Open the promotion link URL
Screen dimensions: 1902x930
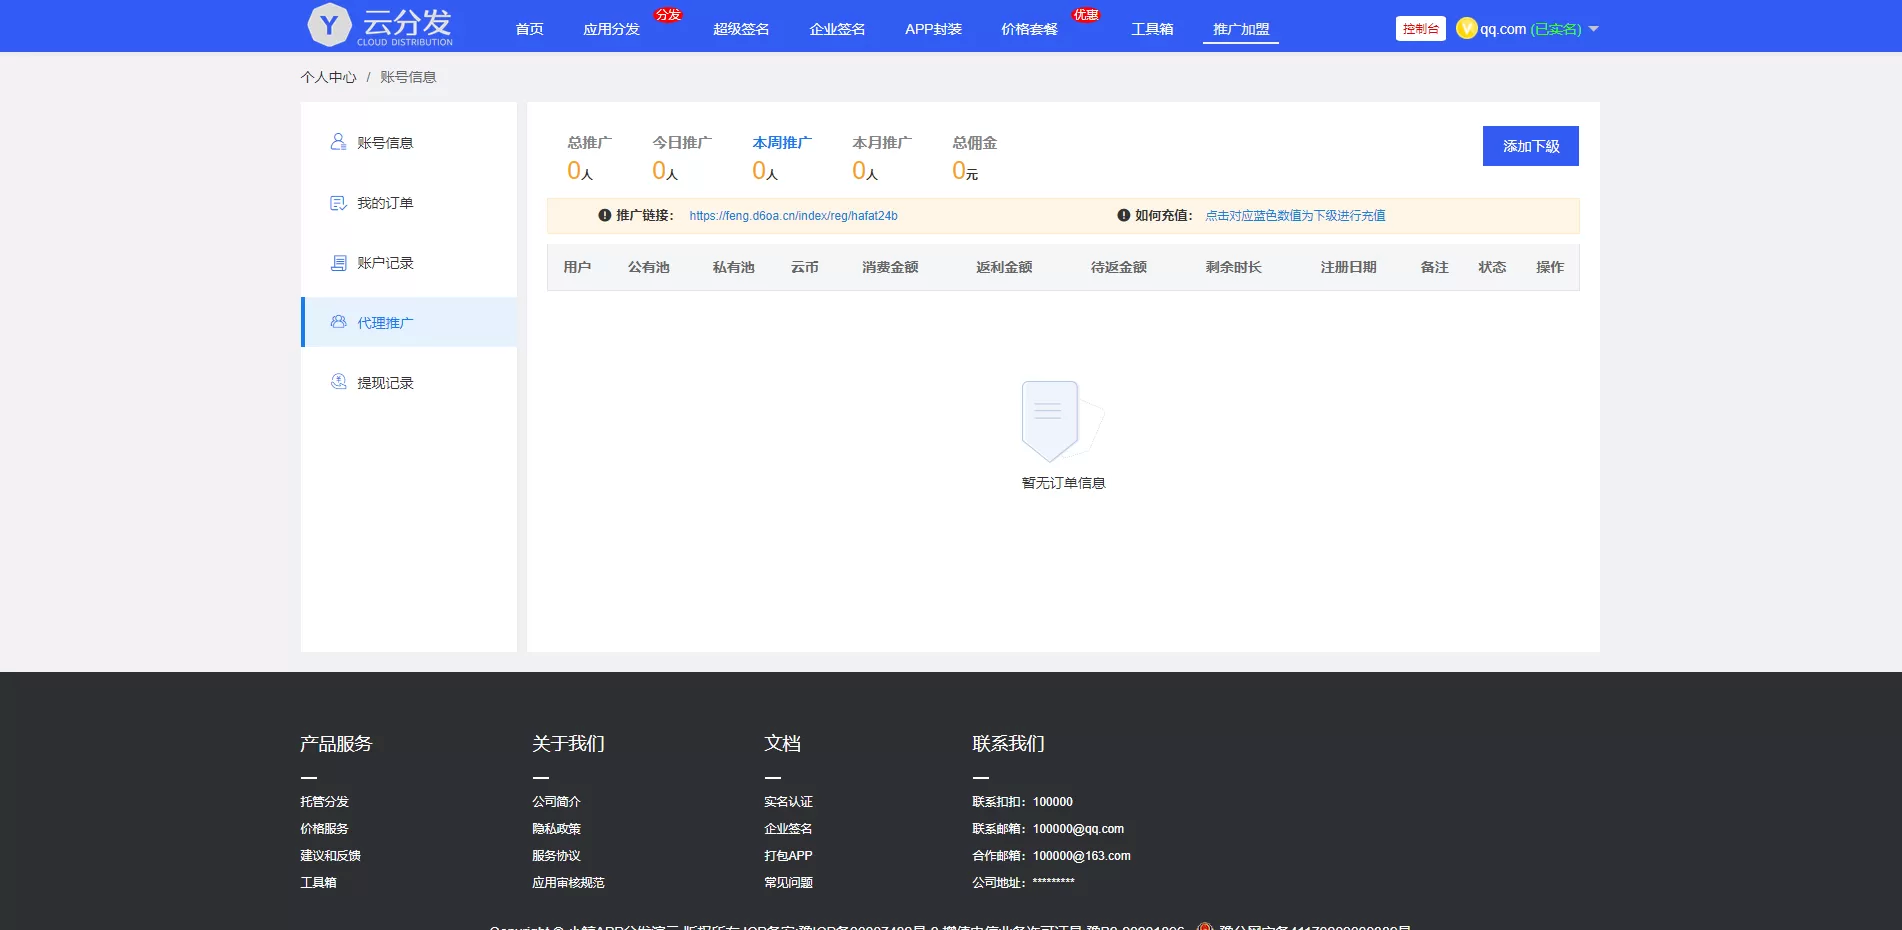[793, 216]
